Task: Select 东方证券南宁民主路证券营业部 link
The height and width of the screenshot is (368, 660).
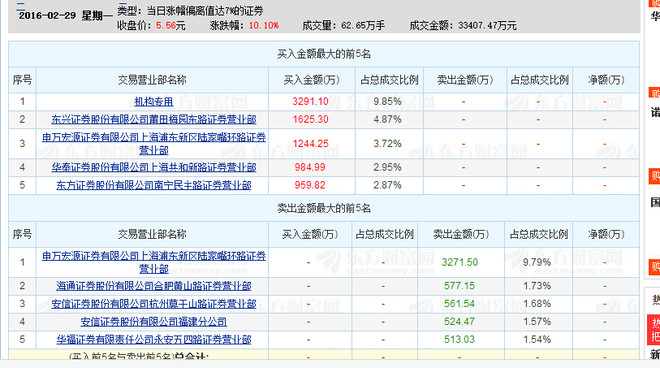Action: [154, 185]
